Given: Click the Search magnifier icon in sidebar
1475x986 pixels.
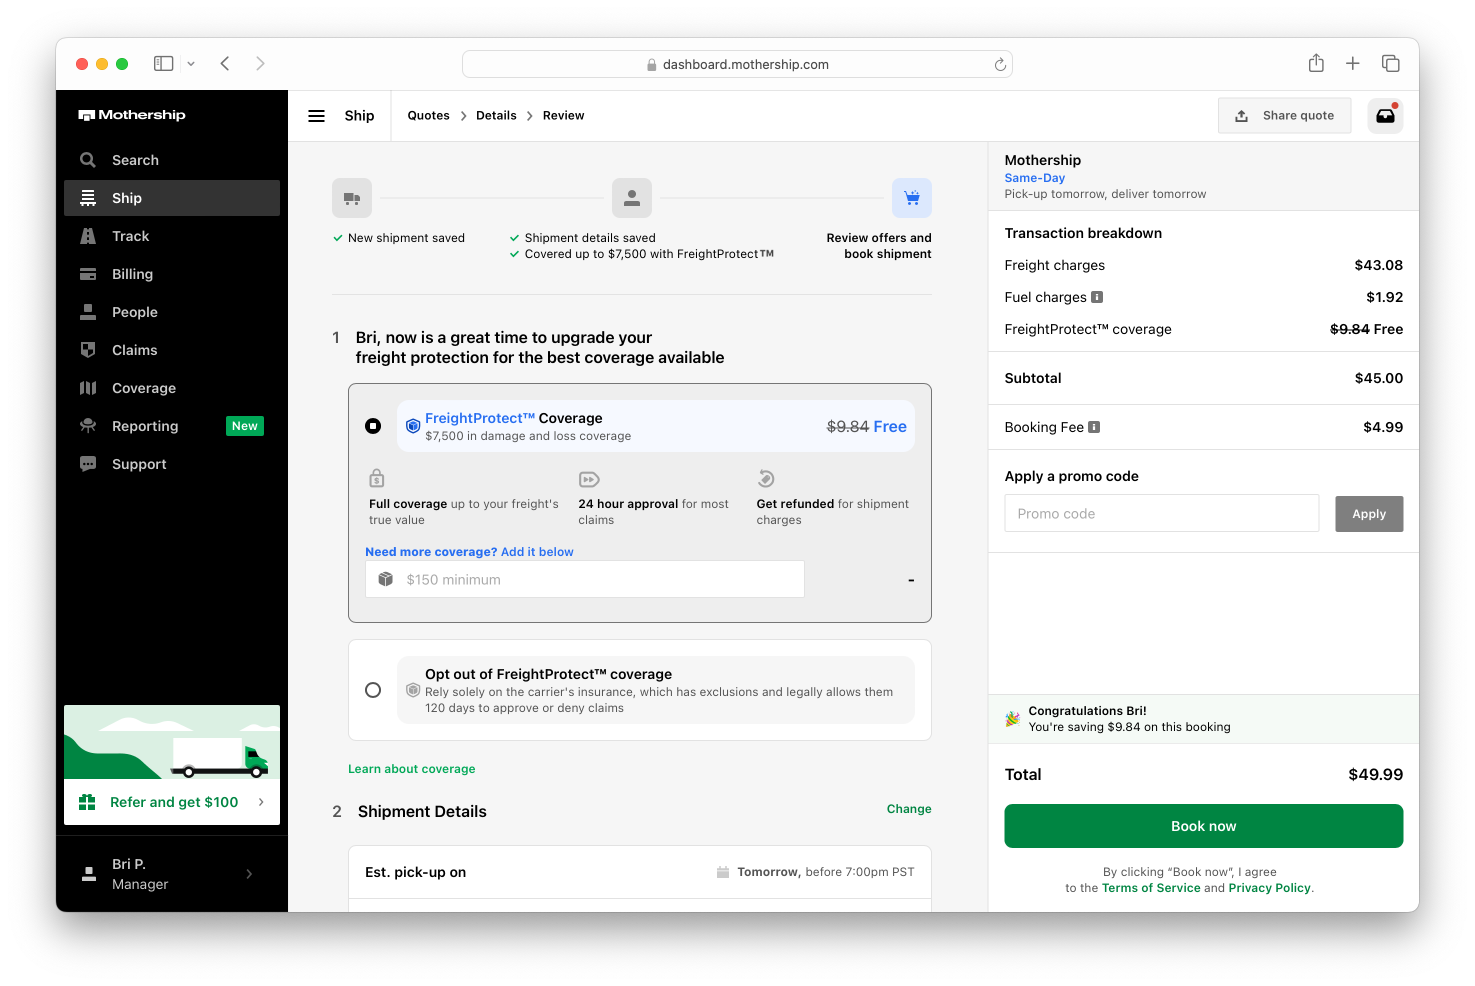Looking at the screenshot, I should (88, 160).
